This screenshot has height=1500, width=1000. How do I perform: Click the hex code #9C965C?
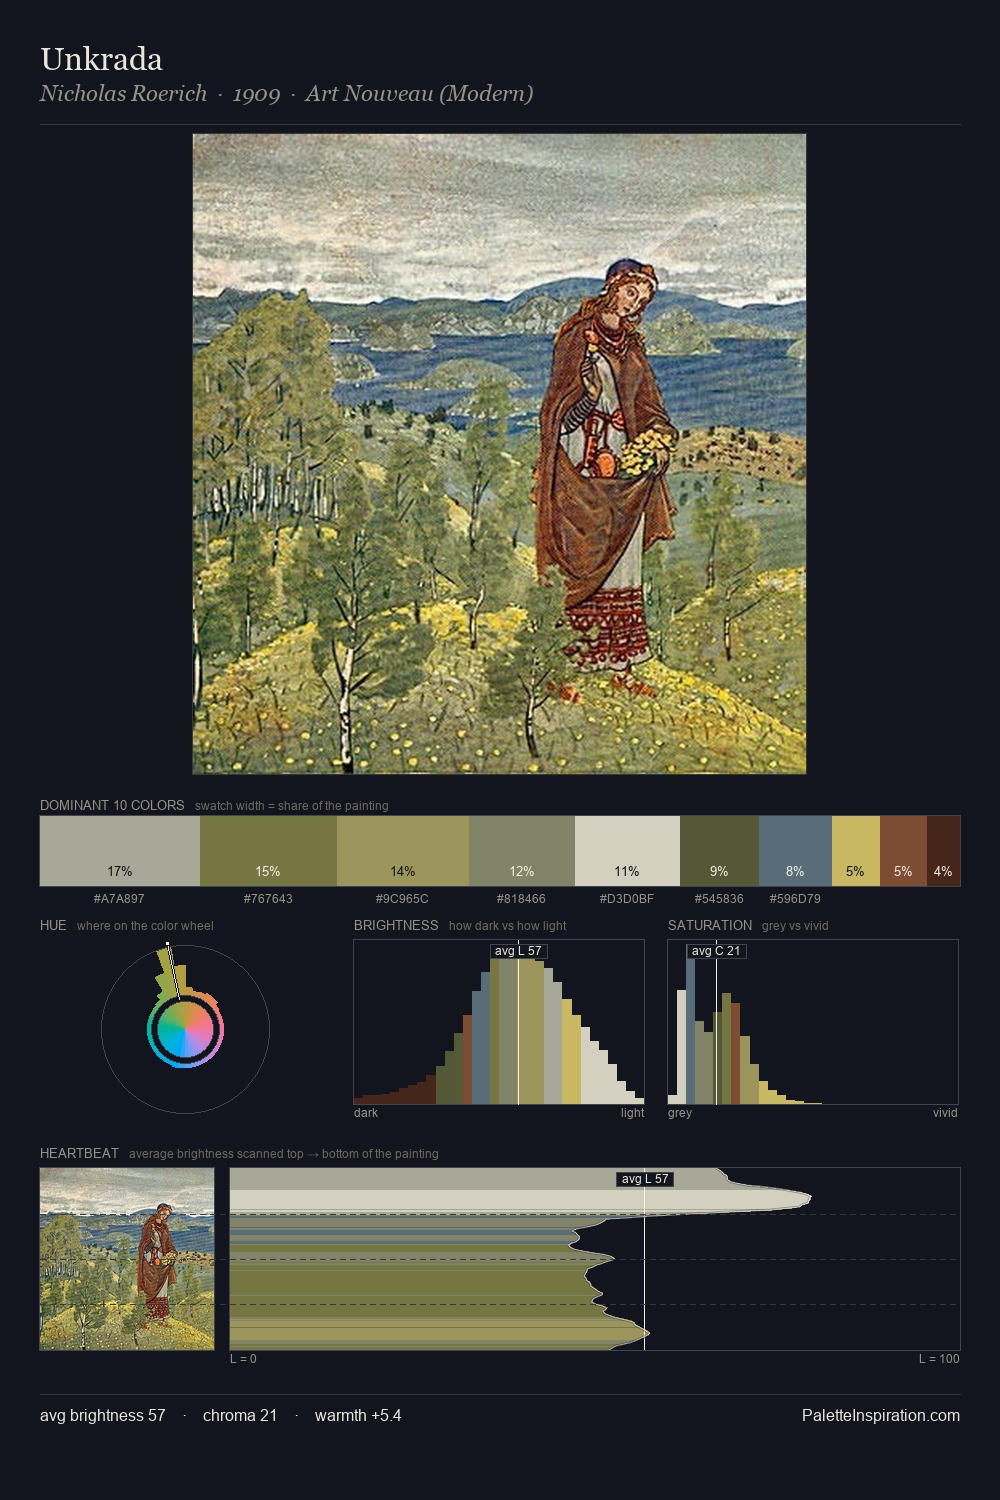(403, 899)
